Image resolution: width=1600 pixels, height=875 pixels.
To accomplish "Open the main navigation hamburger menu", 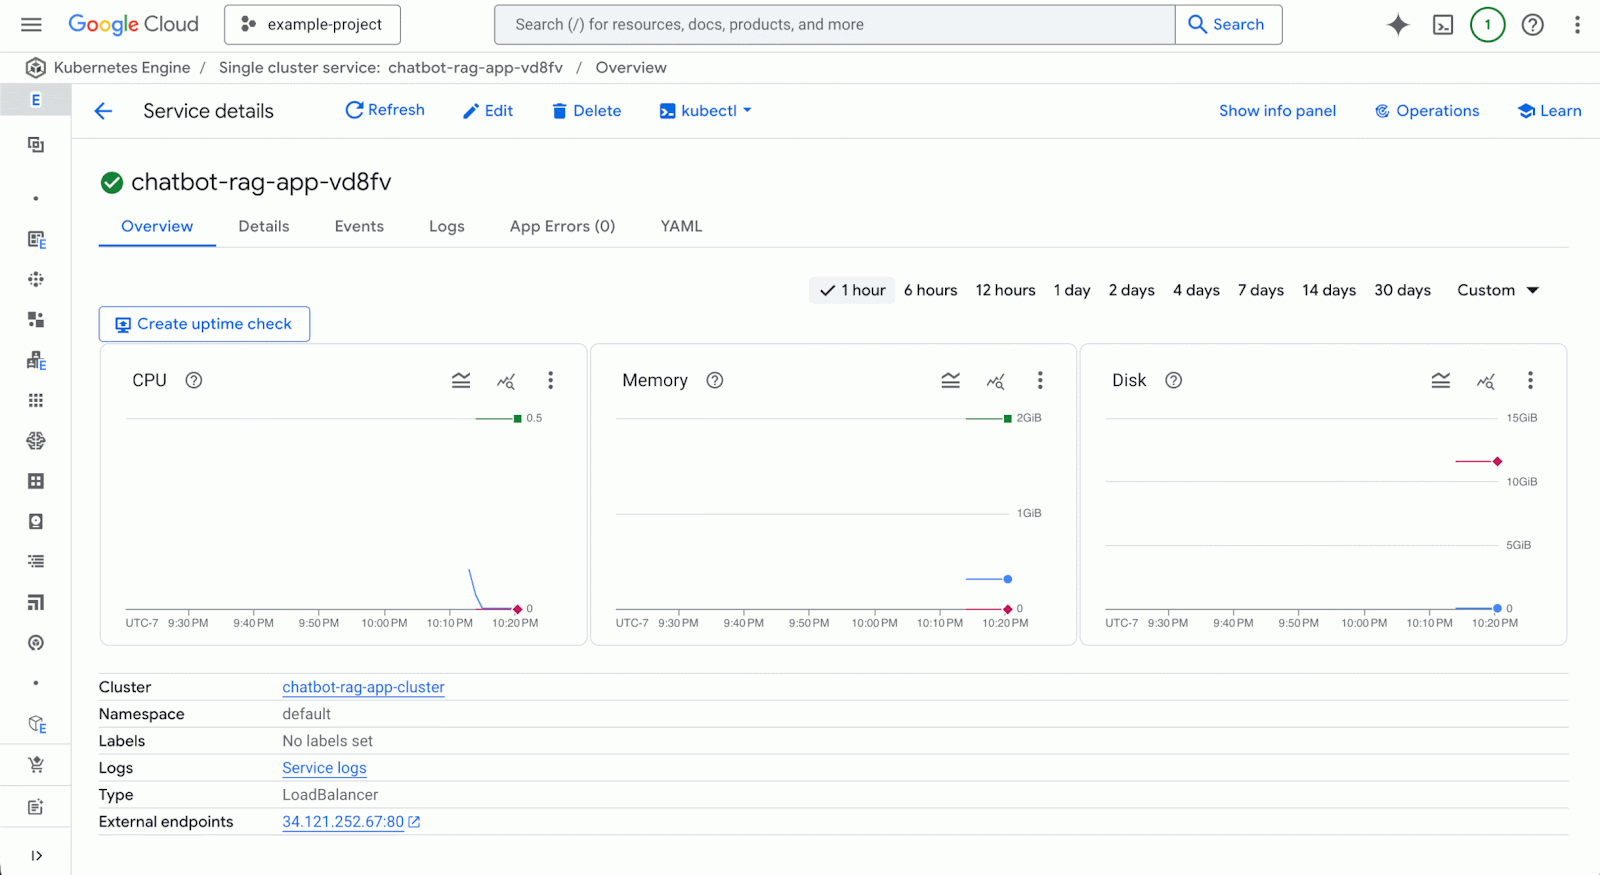I will click(31, 25).
